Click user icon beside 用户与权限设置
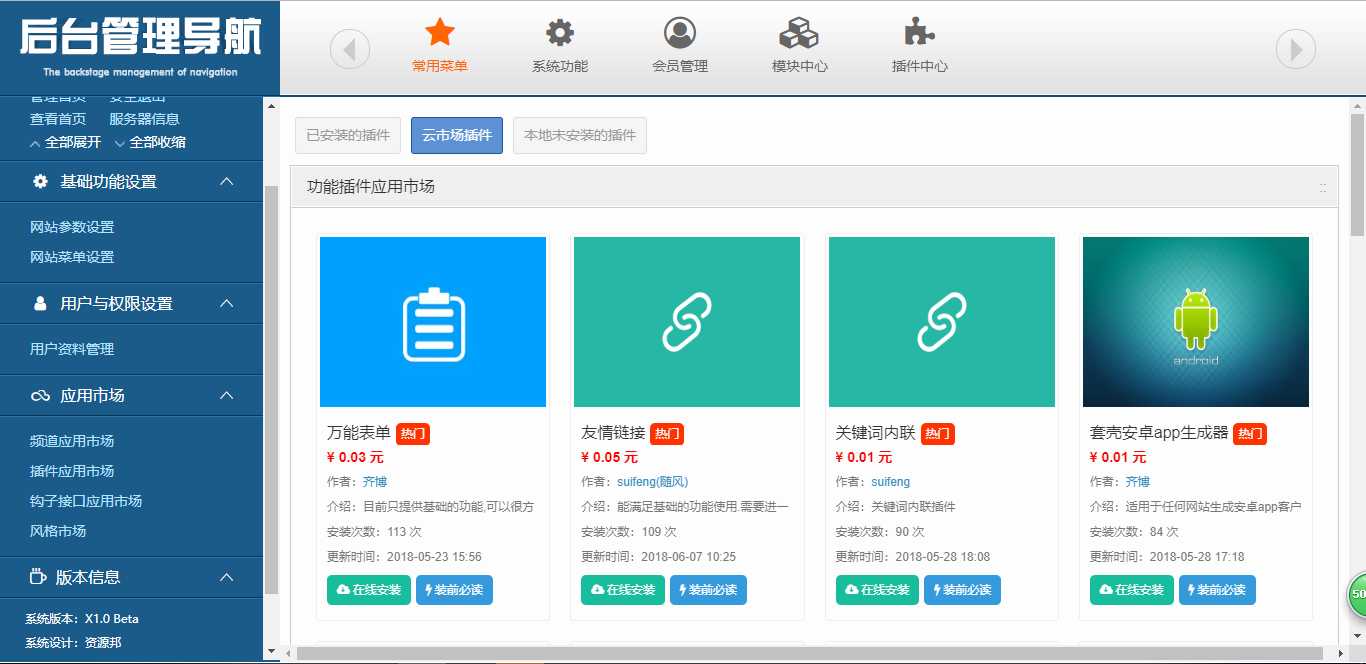This screenshot has width=1366, height=664. point(40,303)
